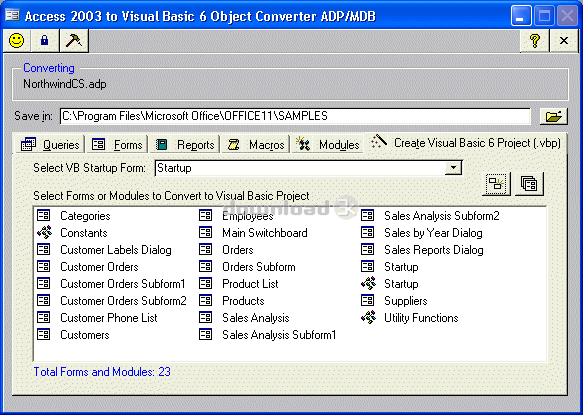Select the Orders Subform icon
Image resolution: width=583 pixels, height=415 pixels.
(205, 266)
